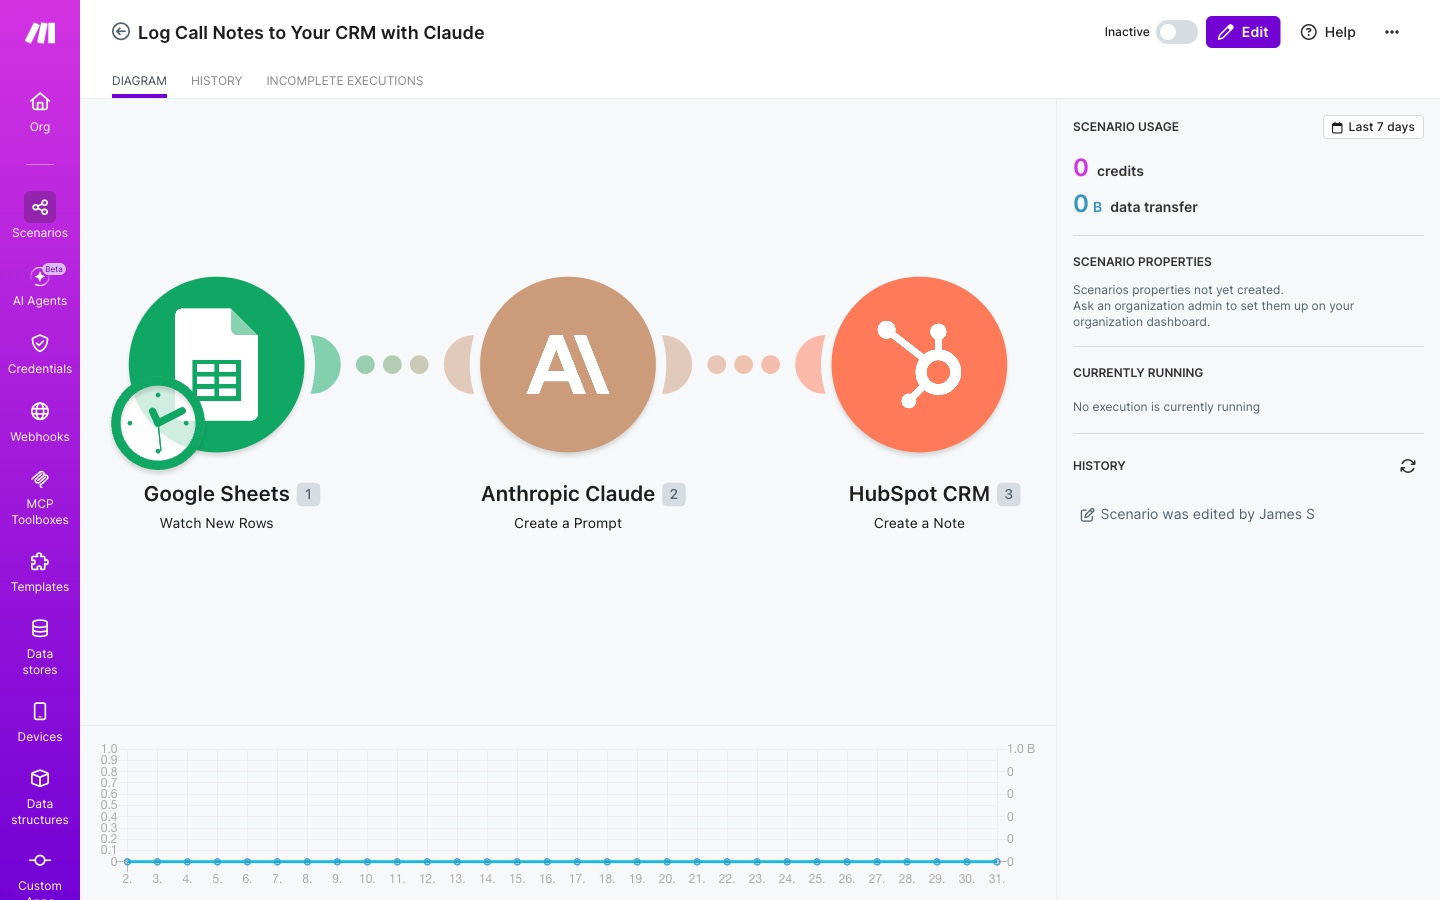Open AI Agents beta section

40,284
